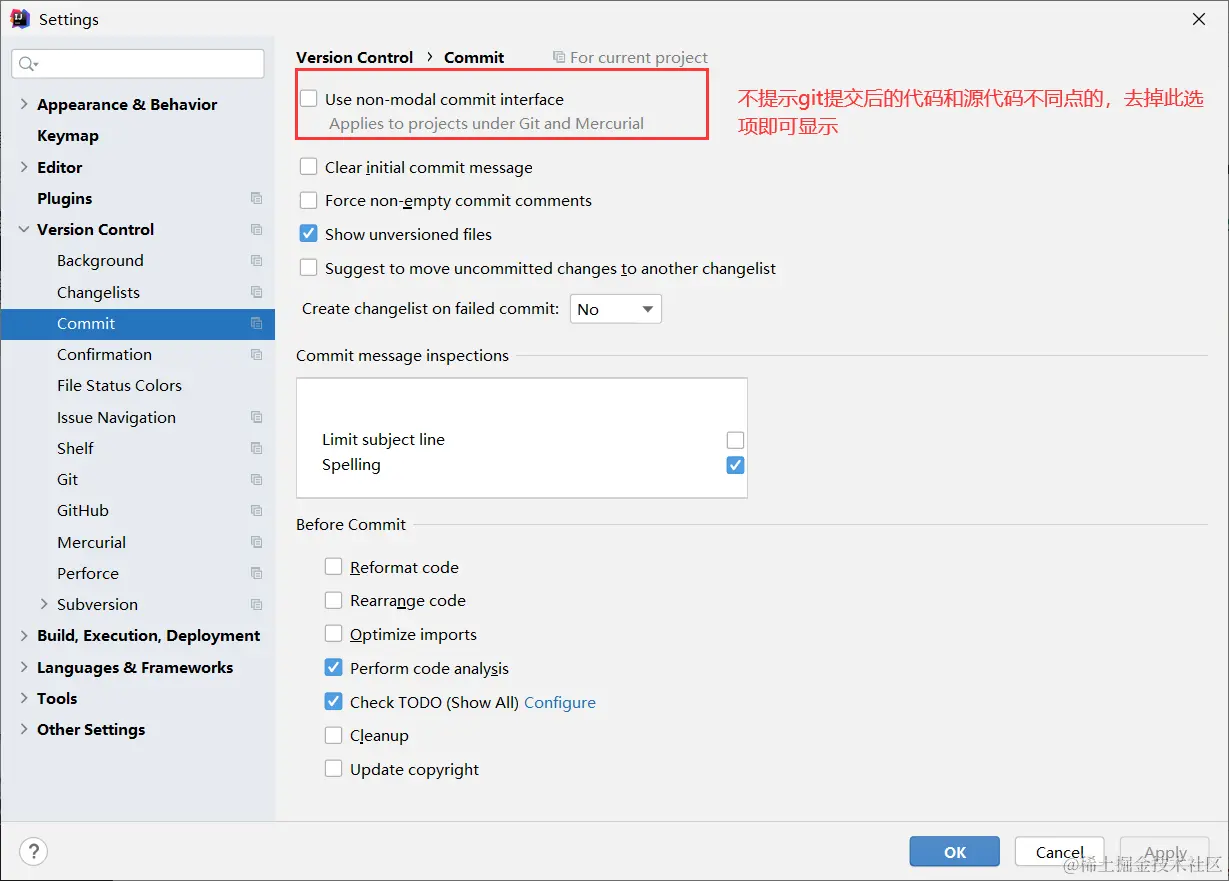Screen dimensions: 1229x881
Task: Click the project-level icon beside Git
Action: (256, 479)
